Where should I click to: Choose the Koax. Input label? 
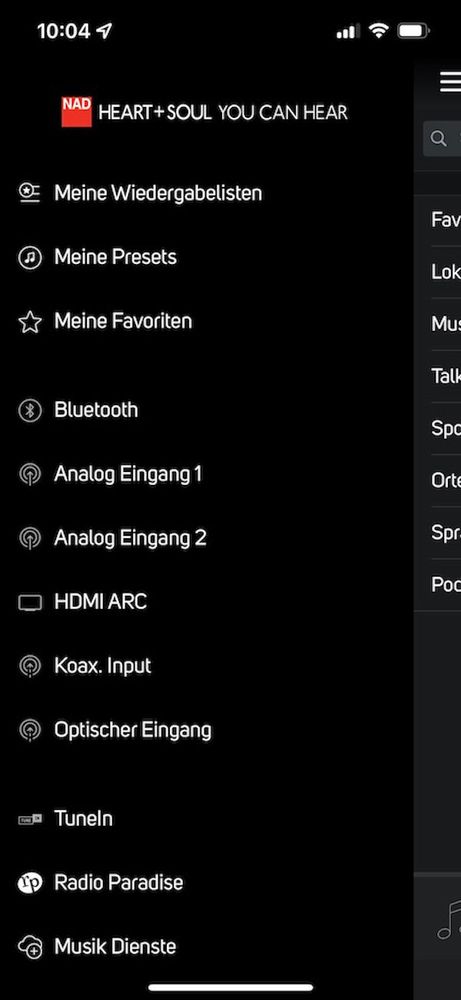click(x=103, y=666)
